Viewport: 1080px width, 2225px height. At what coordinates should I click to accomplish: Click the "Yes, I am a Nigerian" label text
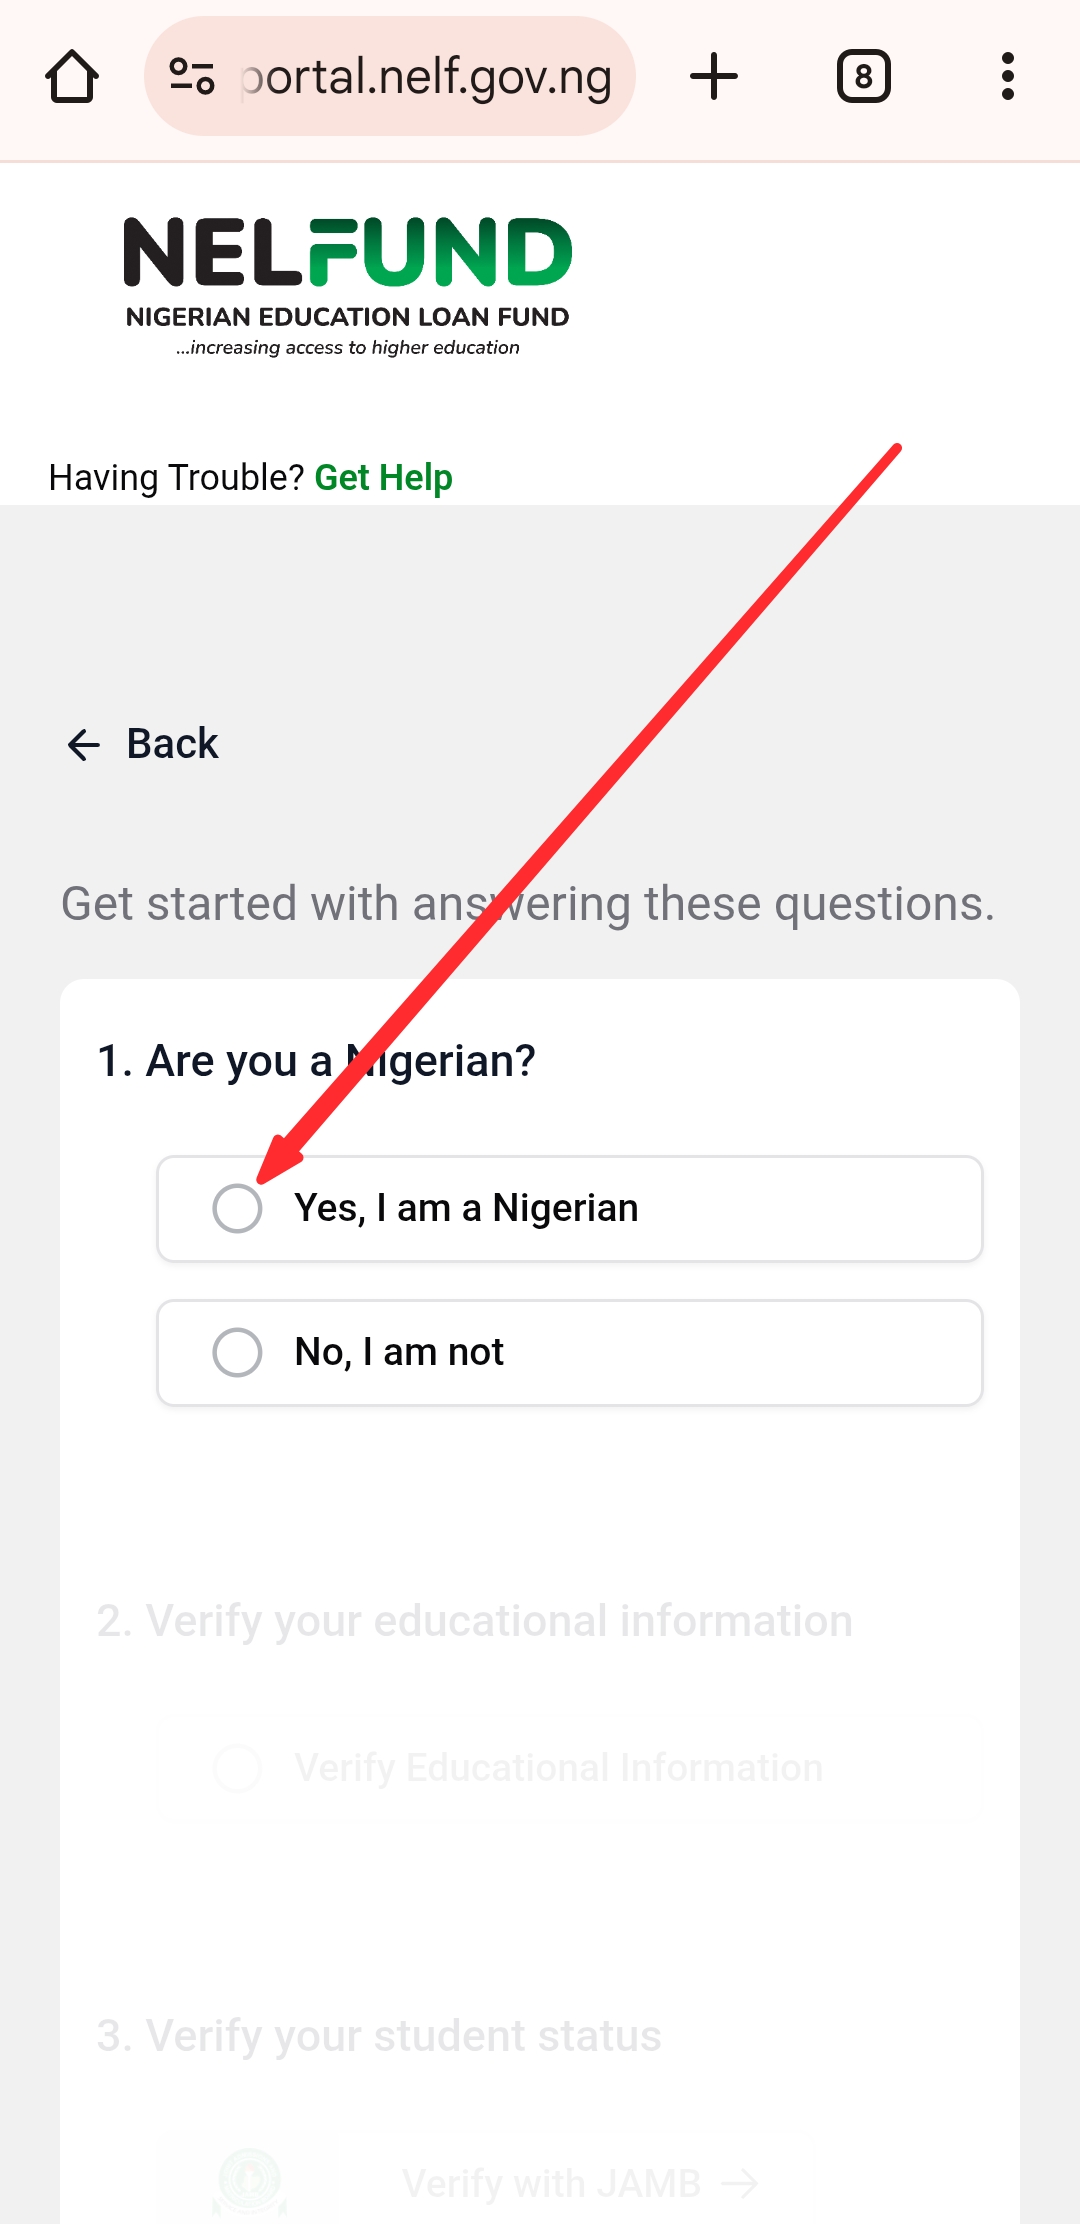(466, 1209)
